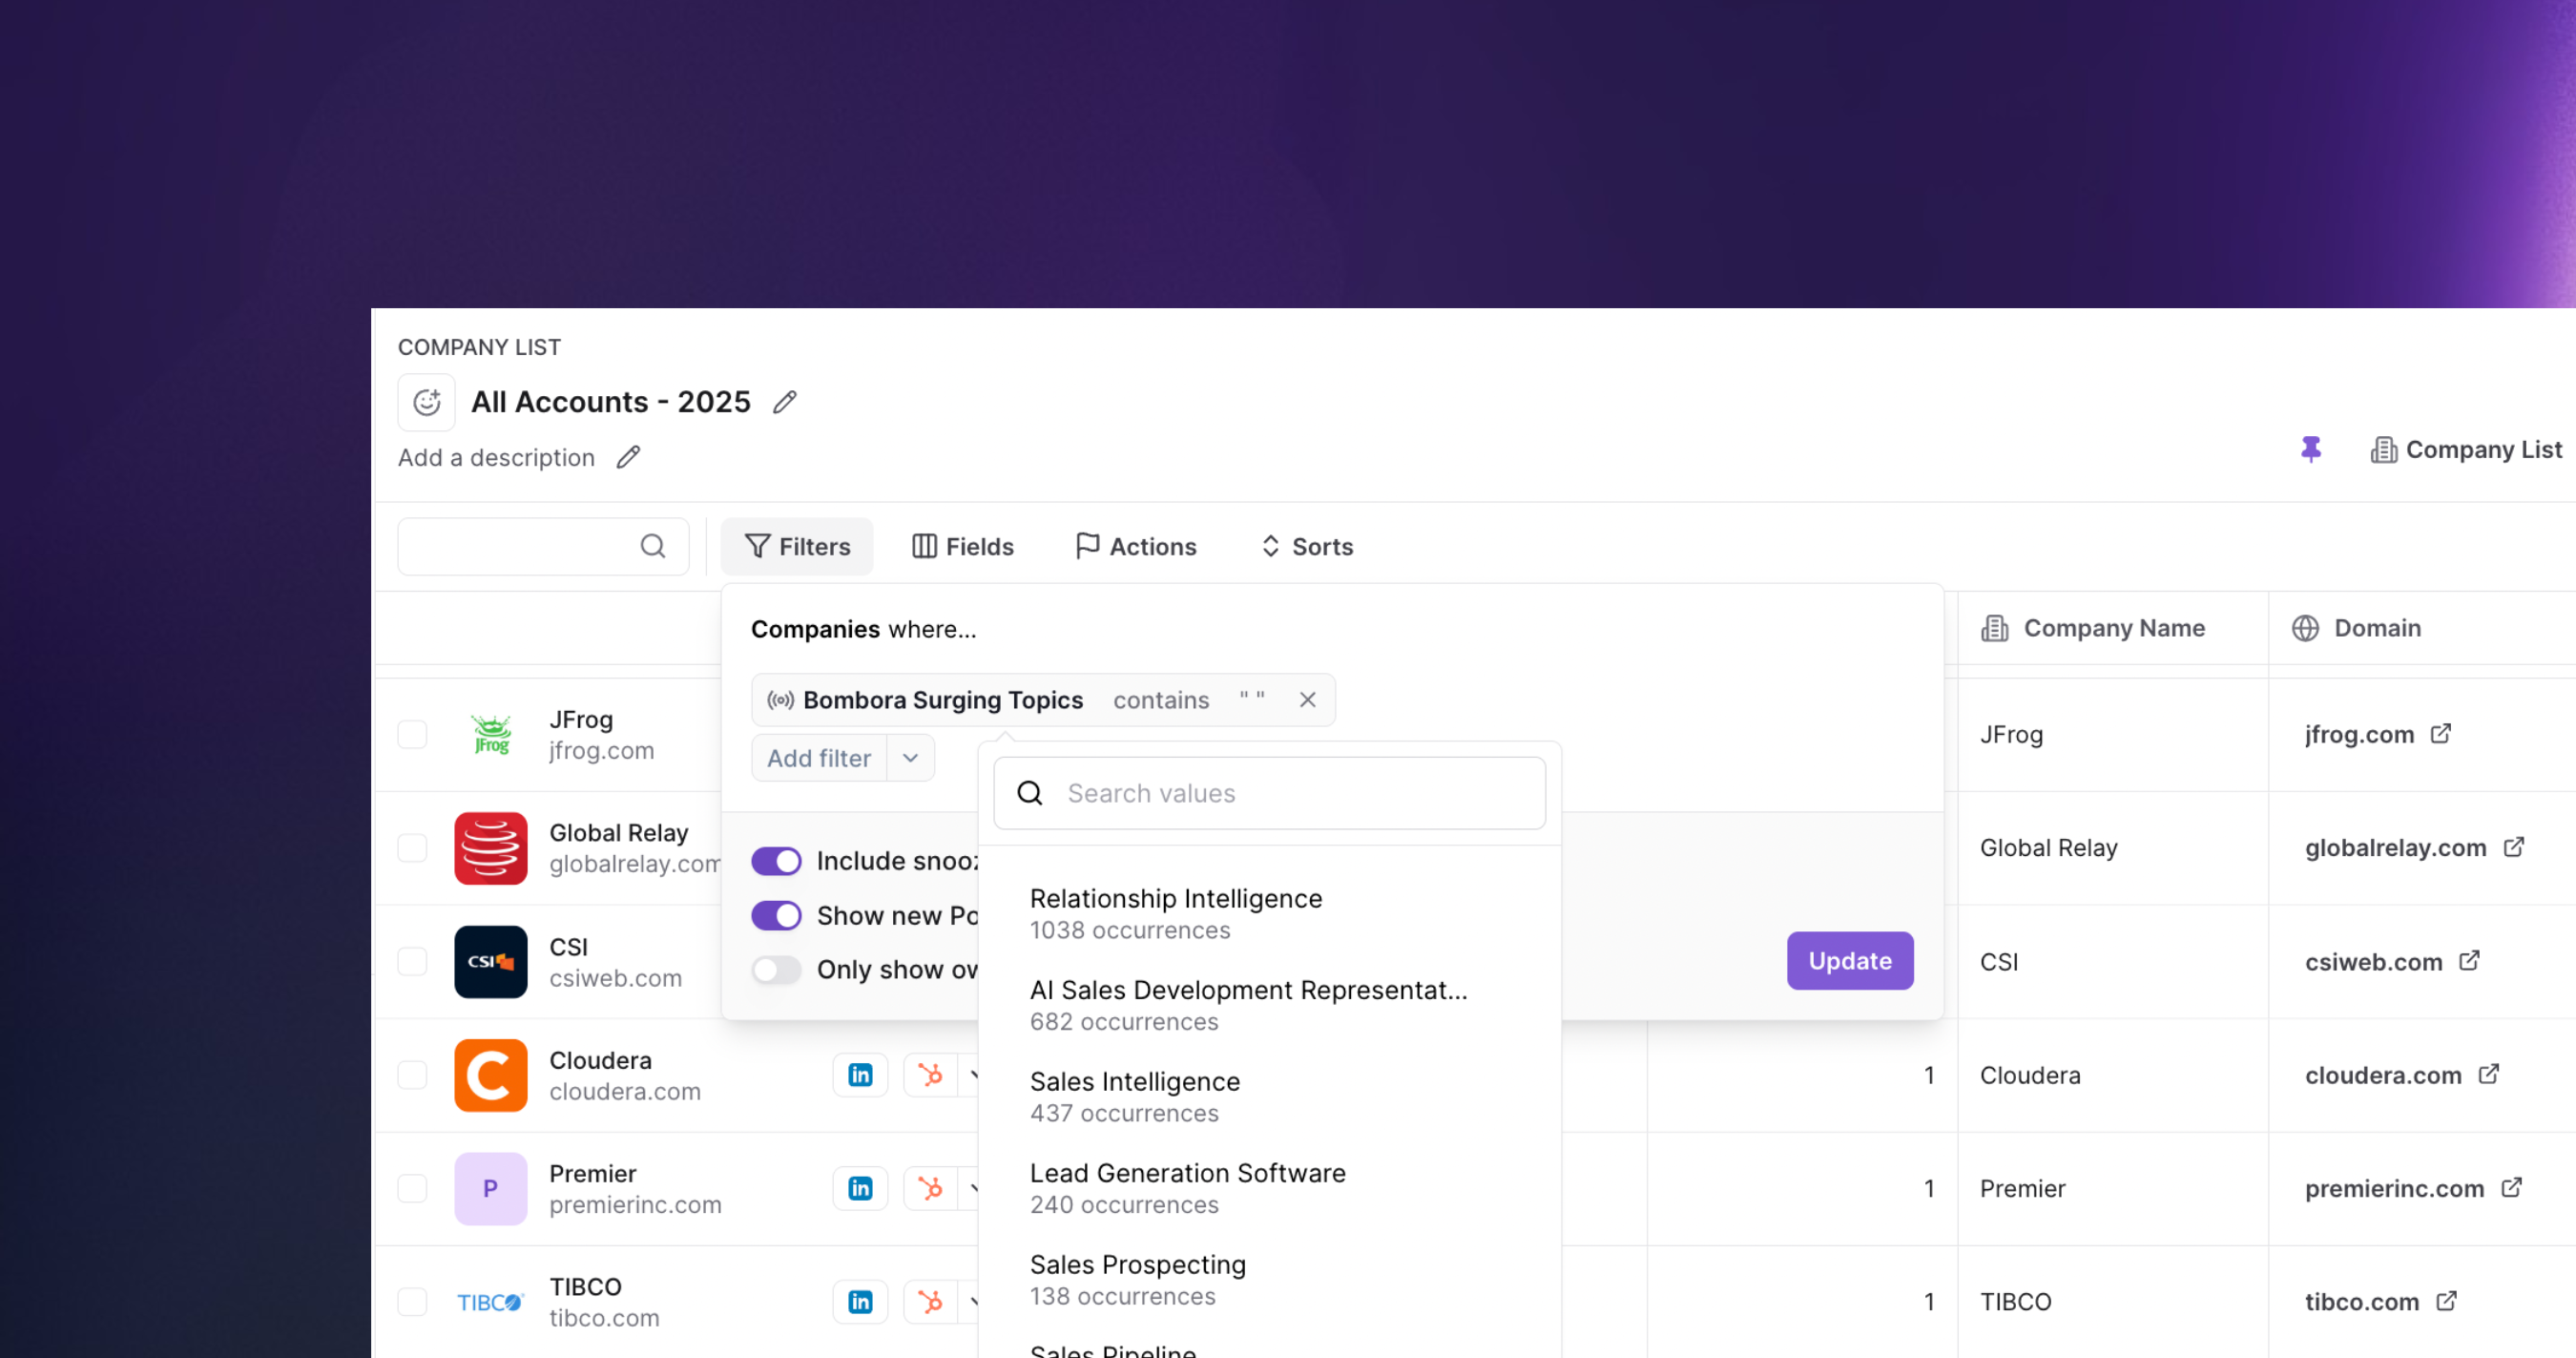Open the Fields menu
This screenshot has height=1358, width=2576.
[x=962, y=546]
